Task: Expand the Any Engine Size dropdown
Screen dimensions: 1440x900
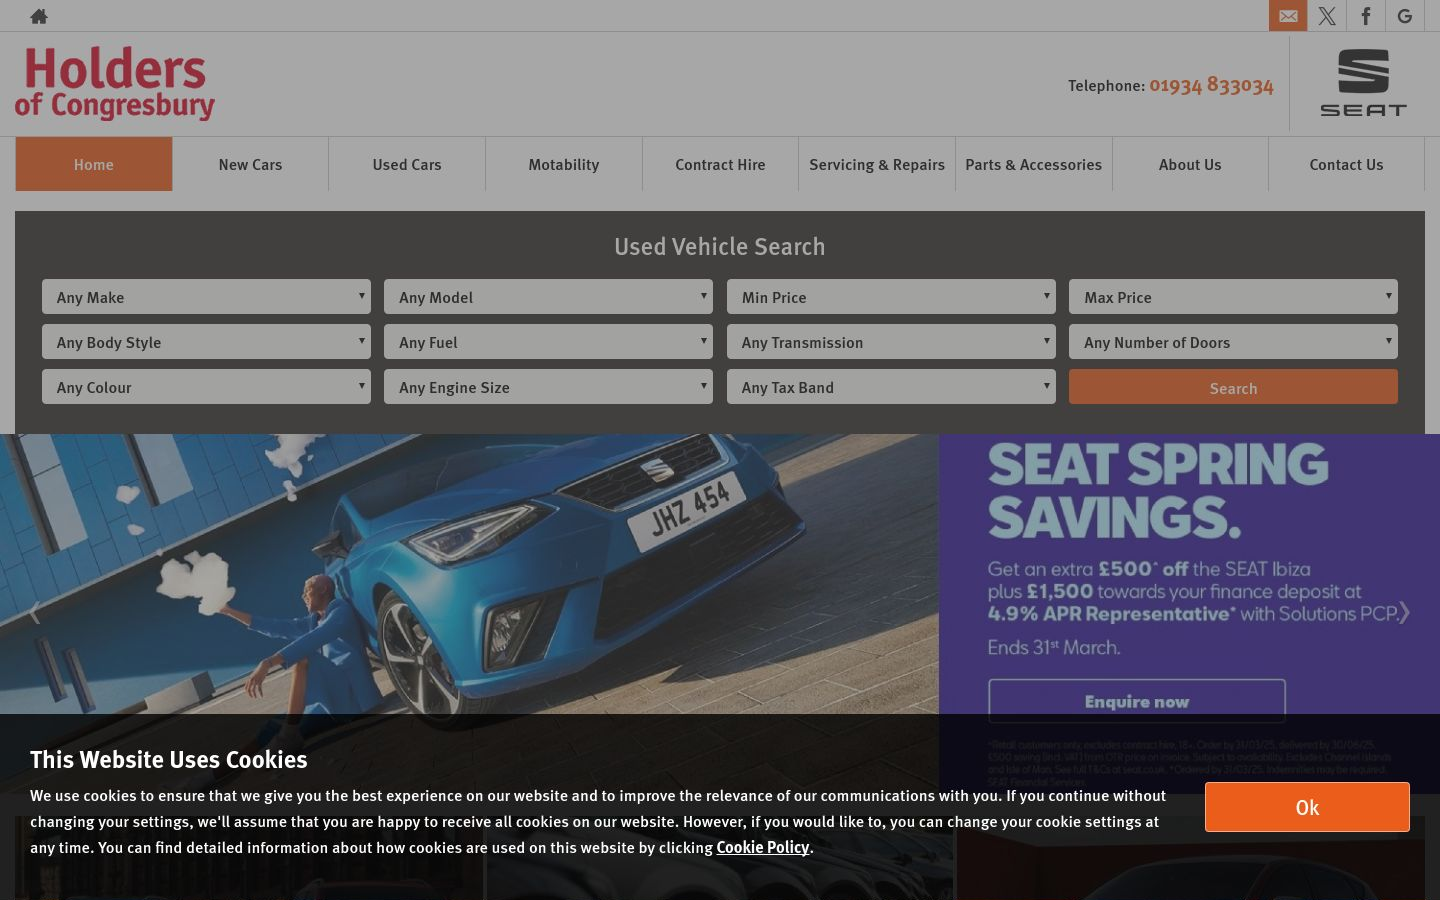Action: (x=548, y=387)
